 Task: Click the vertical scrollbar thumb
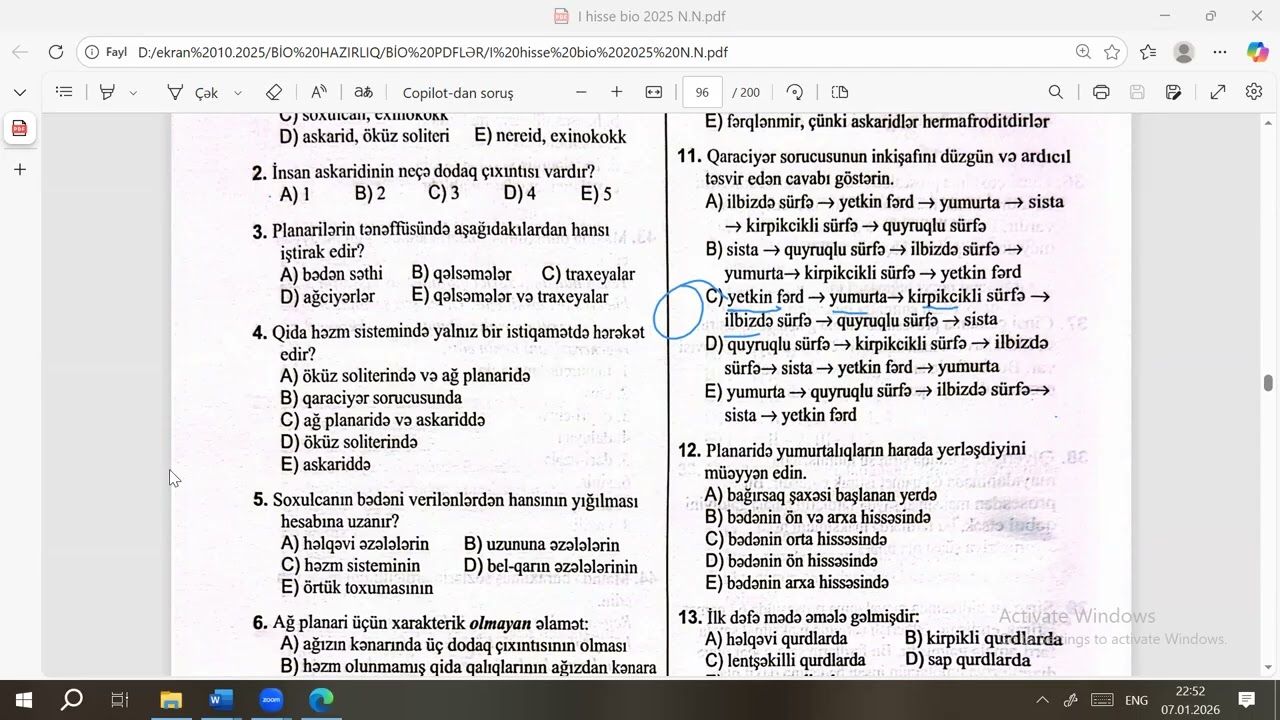point(1269,383)
